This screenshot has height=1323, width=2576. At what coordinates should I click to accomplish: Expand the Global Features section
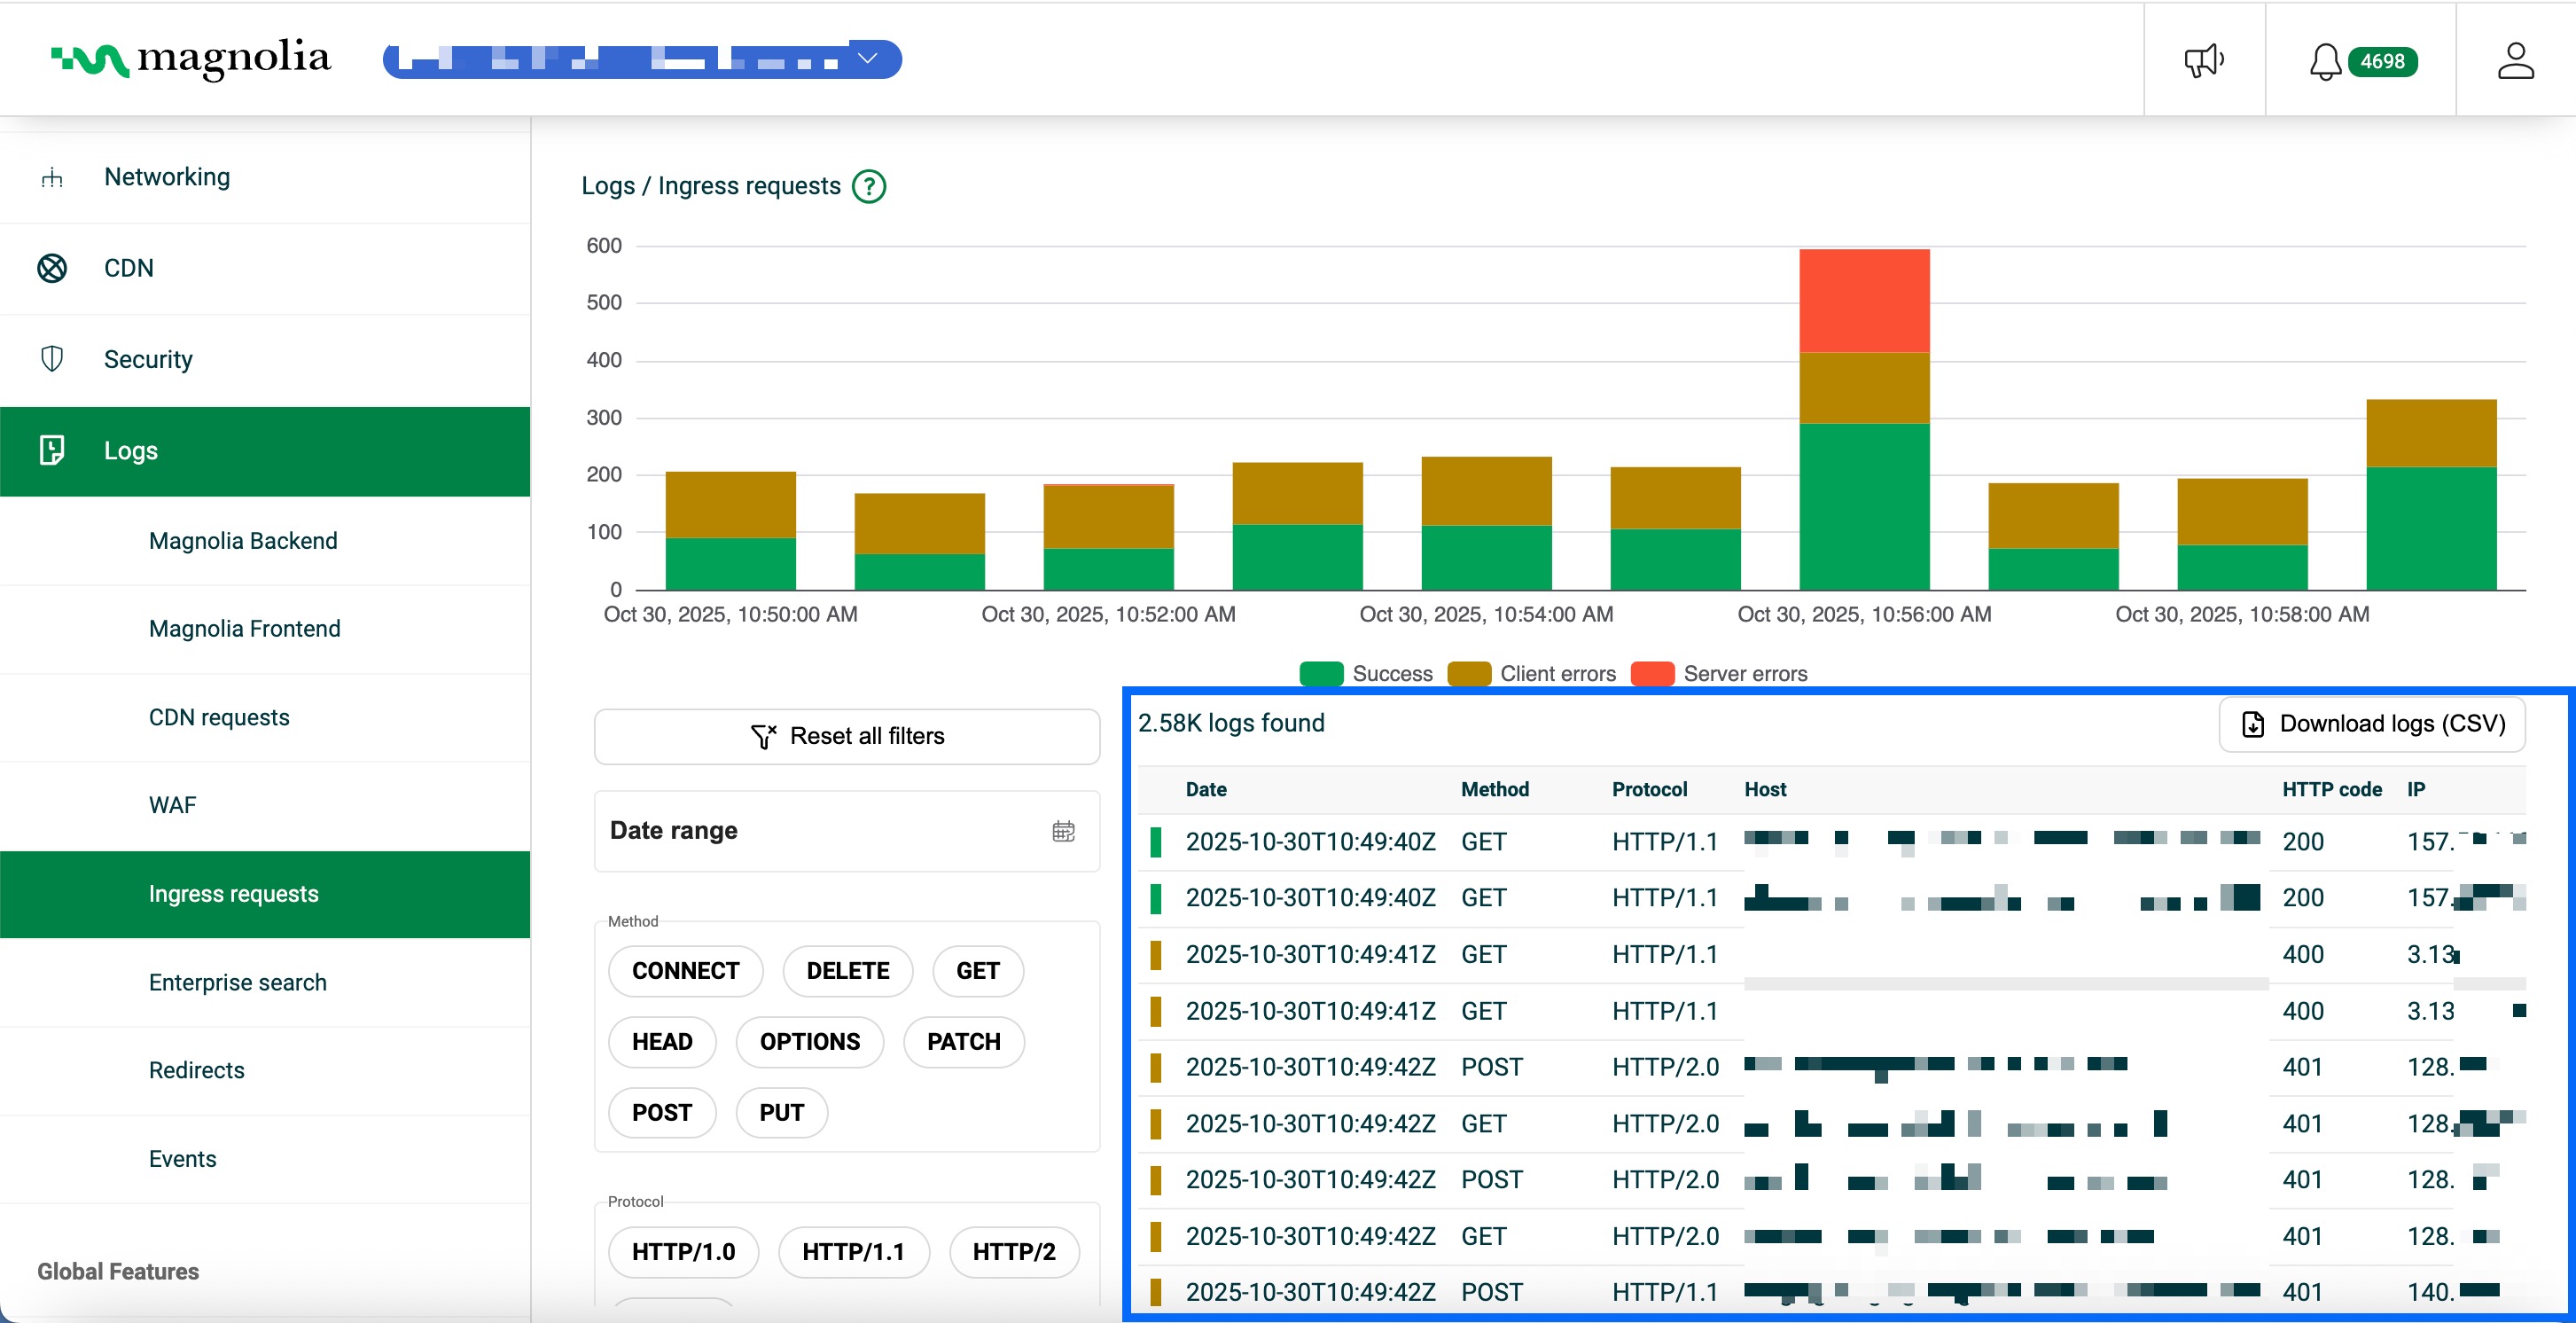pyautogui.click(x=117, y=1271)
